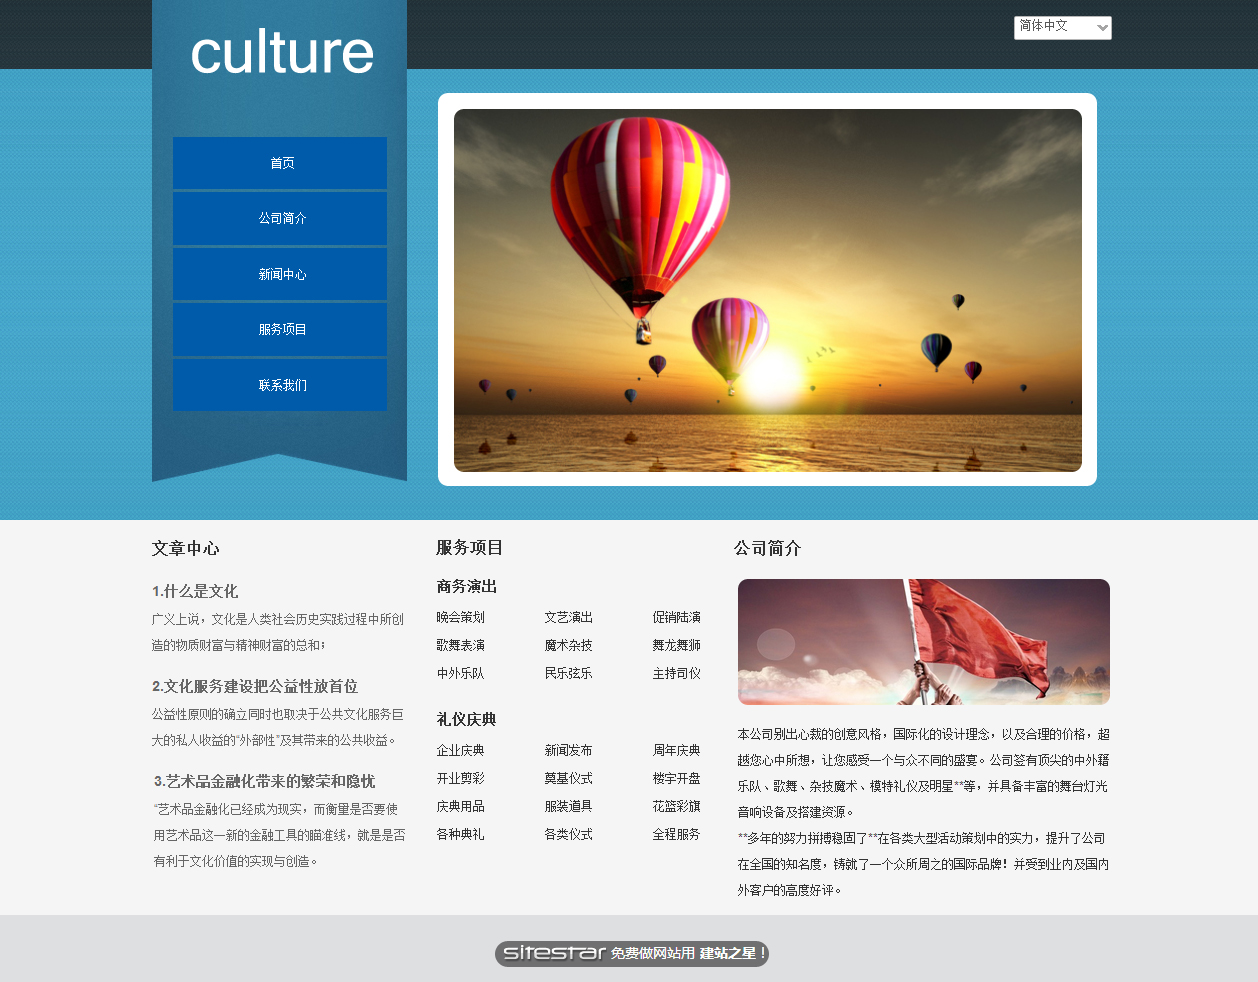Open the 简体中文 language dropdown
This screenshot has height=982, width=1258.
click(x=1062, y=27)
